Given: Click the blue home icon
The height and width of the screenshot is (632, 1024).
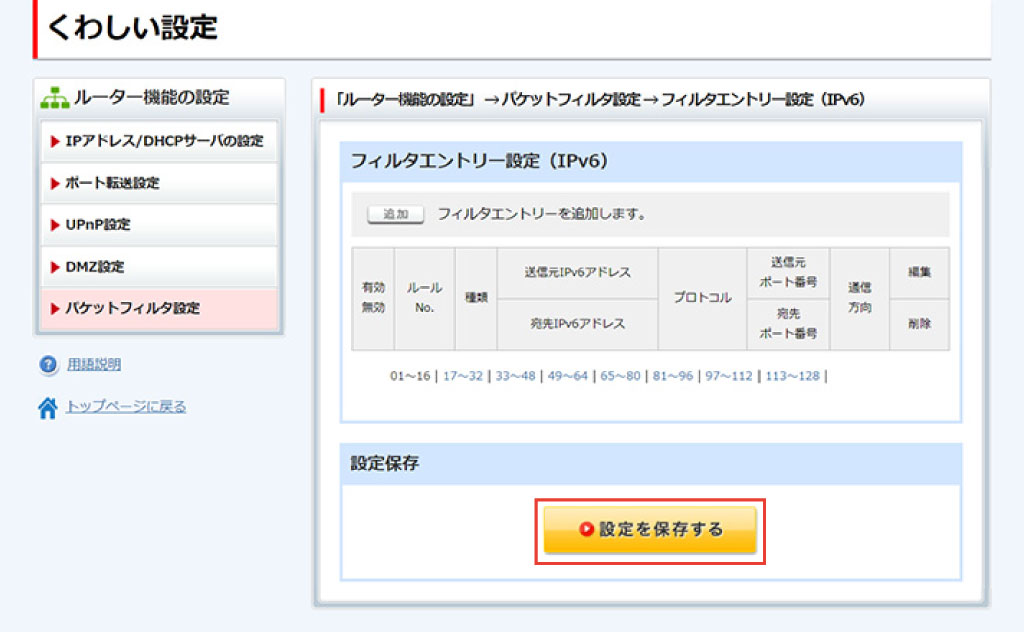Looking at the screenshot, I should (x=48, y=407).
